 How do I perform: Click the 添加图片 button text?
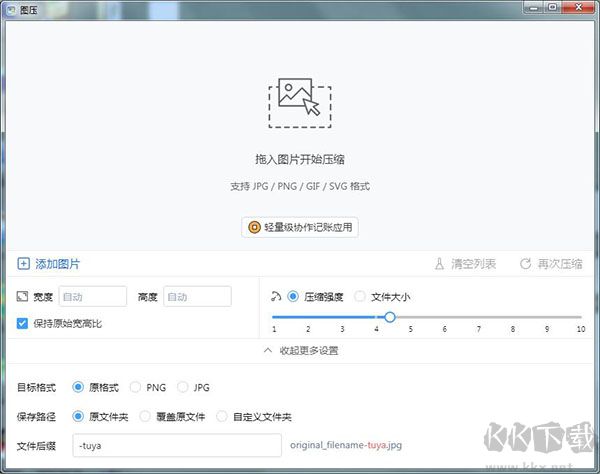pyautogui.click(x=58, y=264)
